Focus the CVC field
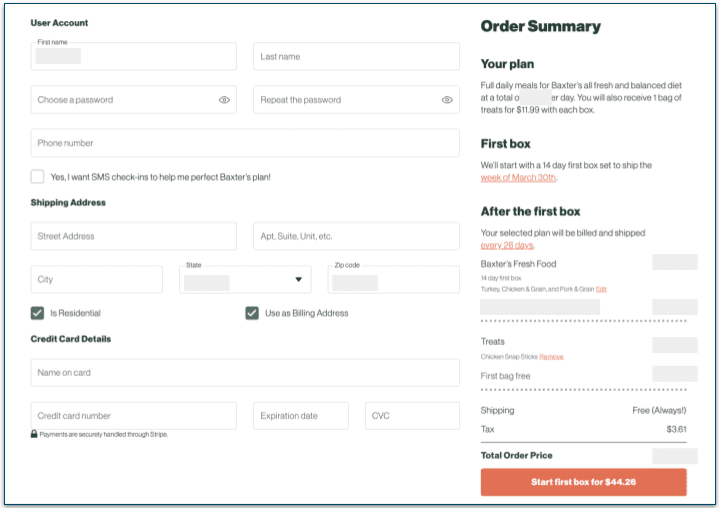Image resolution: width=719 pixels, height=508 pixels. pos(412,416)
